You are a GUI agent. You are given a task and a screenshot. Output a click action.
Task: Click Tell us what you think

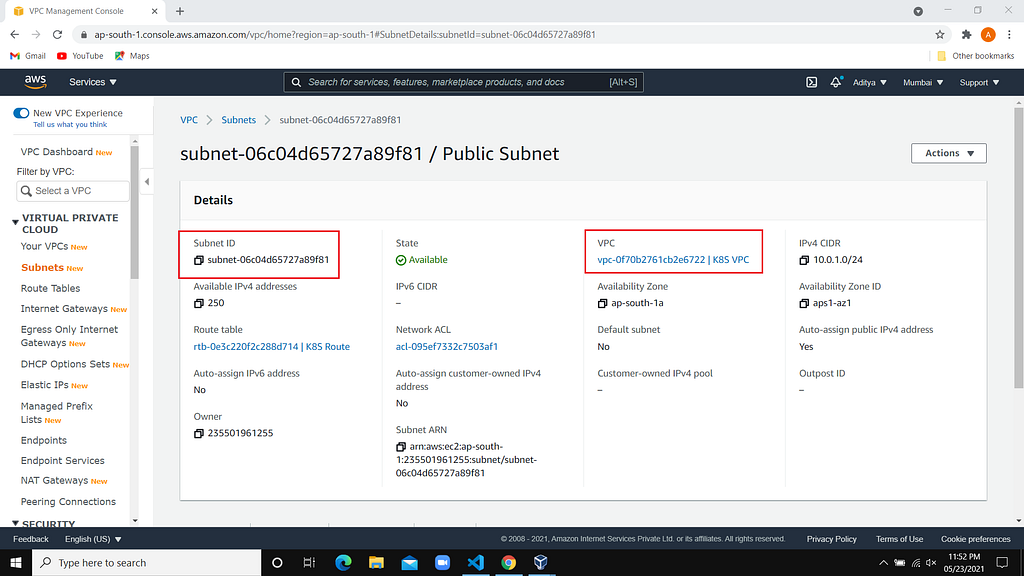70,124
